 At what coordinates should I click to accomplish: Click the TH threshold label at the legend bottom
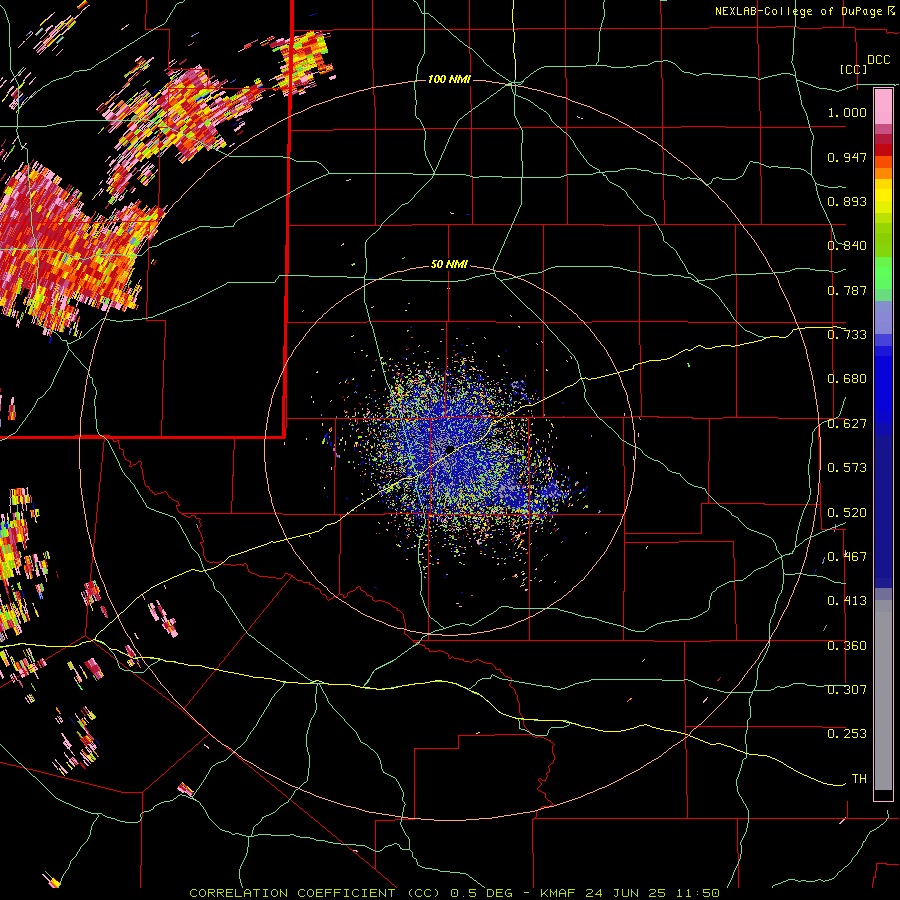pyautogui.click(x=859, y=779)
